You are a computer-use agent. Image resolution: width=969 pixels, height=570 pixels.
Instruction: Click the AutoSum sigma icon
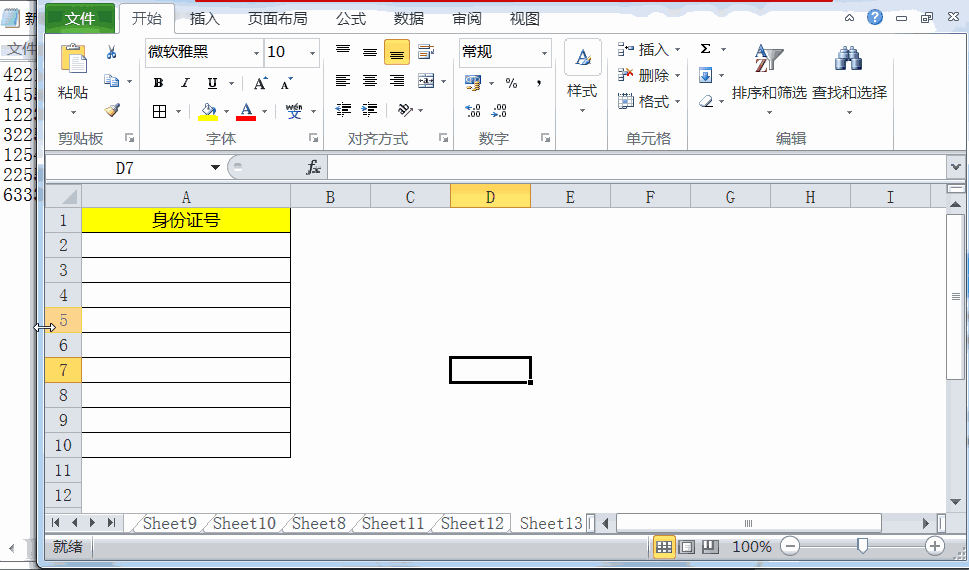coord(706,49)
